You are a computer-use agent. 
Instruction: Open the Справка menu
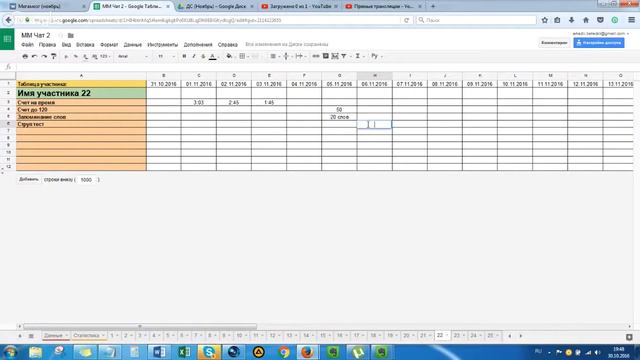point(227,44)
